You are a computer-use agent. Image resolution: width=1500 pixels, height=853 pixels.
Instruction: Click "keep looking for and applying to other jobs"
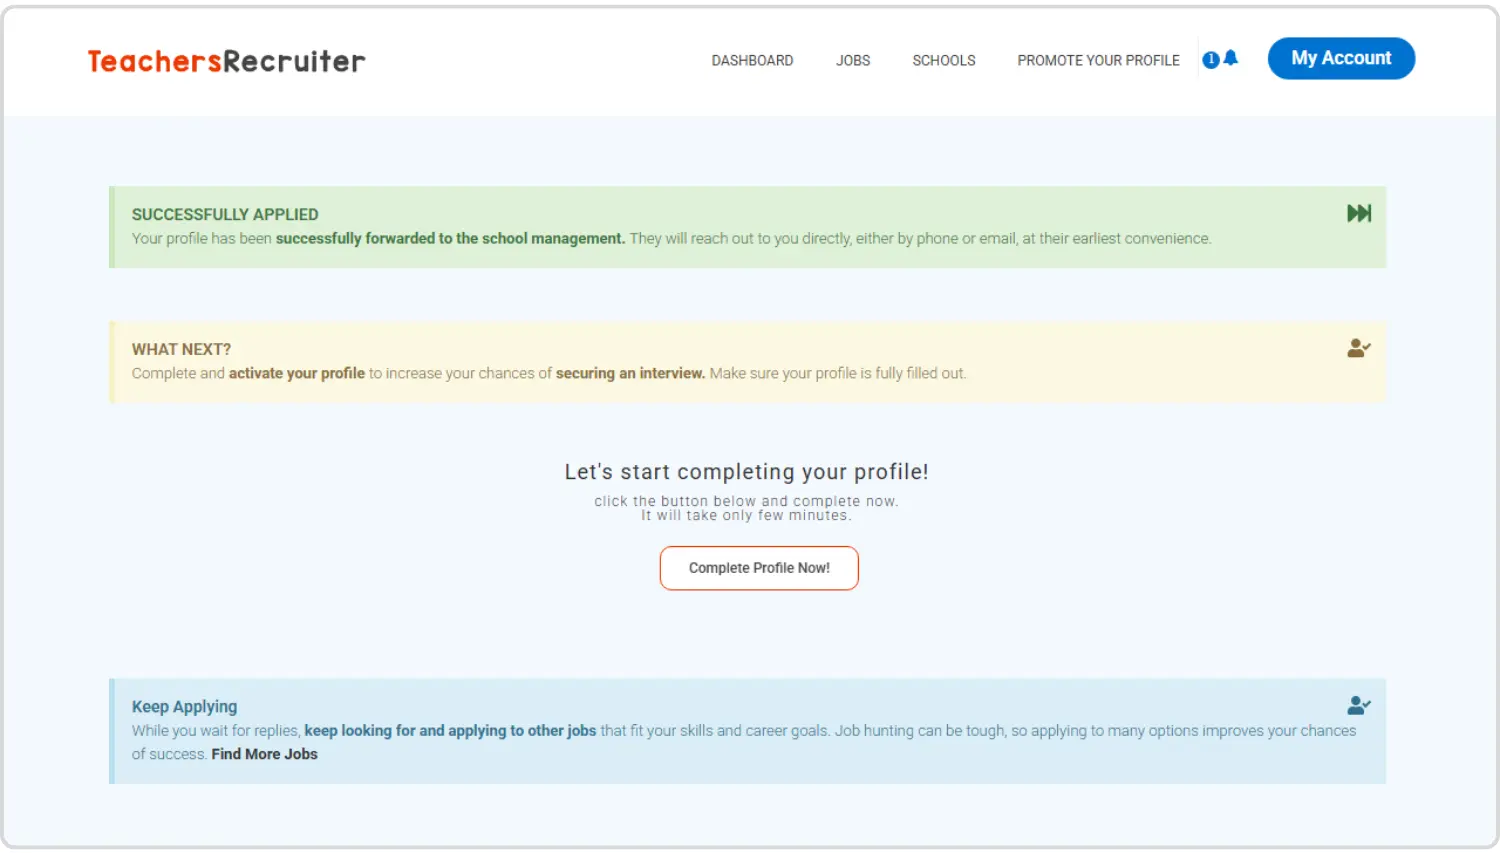pos(450,730)
